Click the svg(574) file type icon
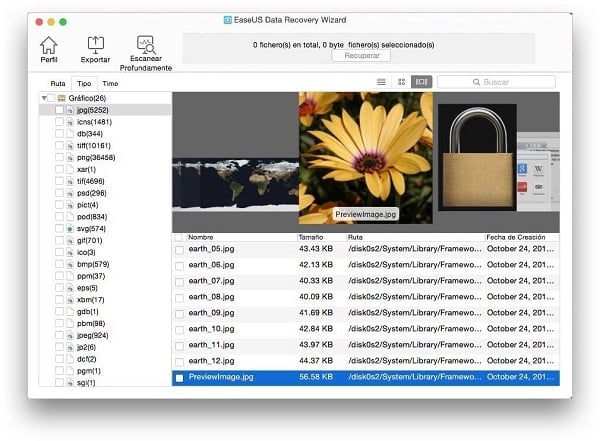 (70, 229)
